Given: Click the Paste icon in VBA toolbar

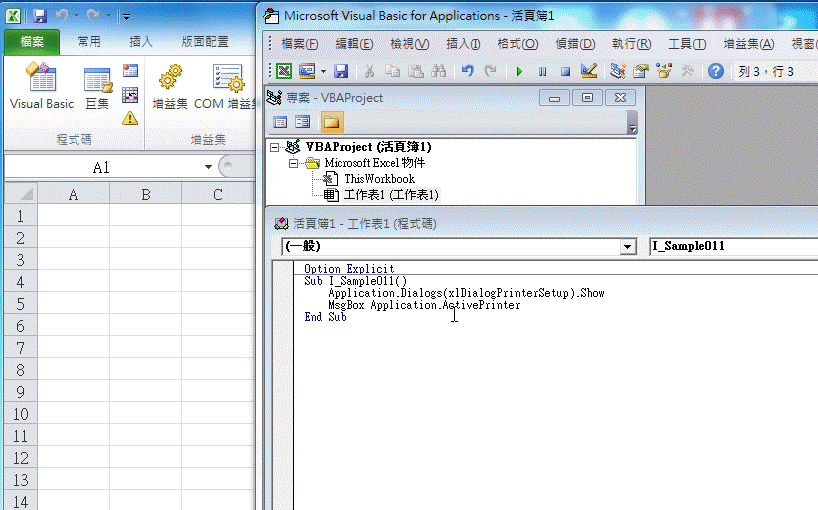Looking at the screenshot, I should click(415, 71).
